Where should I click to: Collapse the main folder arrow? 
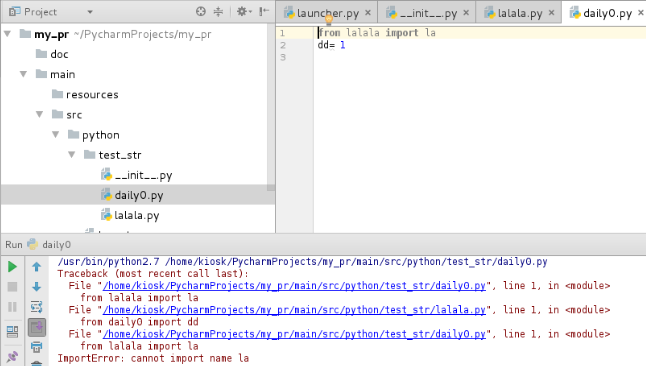click(23, 74)
